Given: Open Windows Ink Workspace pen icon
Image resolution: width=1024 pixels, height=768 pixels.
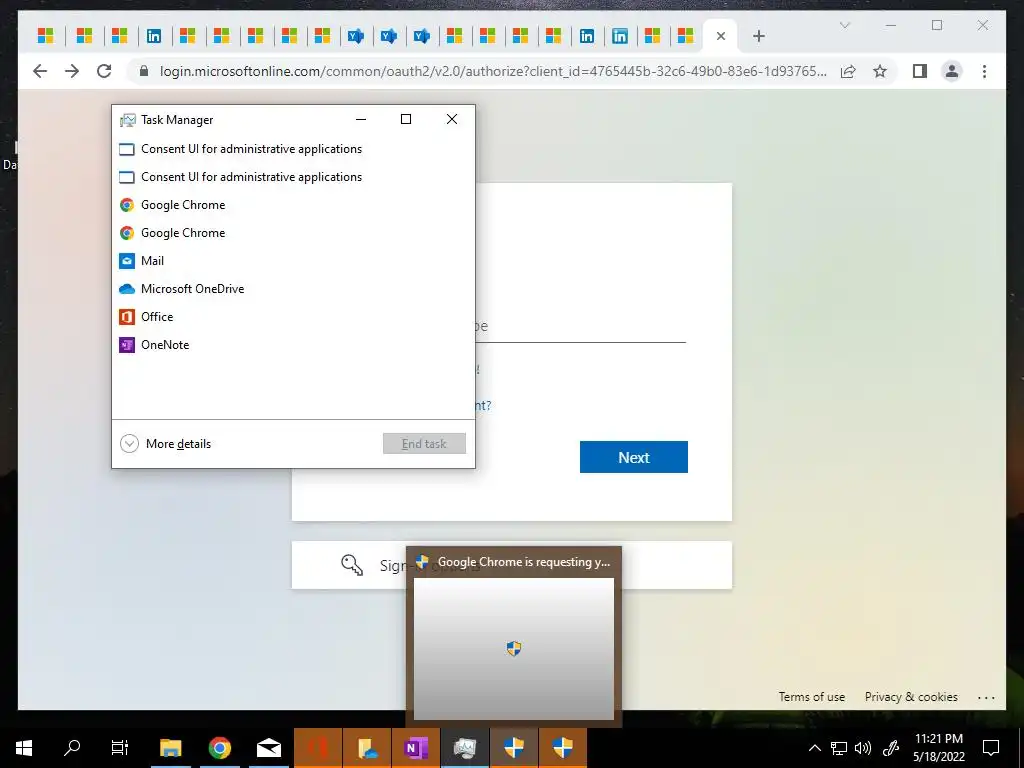Looking at the screenshot, I should (x=891, y=748).
